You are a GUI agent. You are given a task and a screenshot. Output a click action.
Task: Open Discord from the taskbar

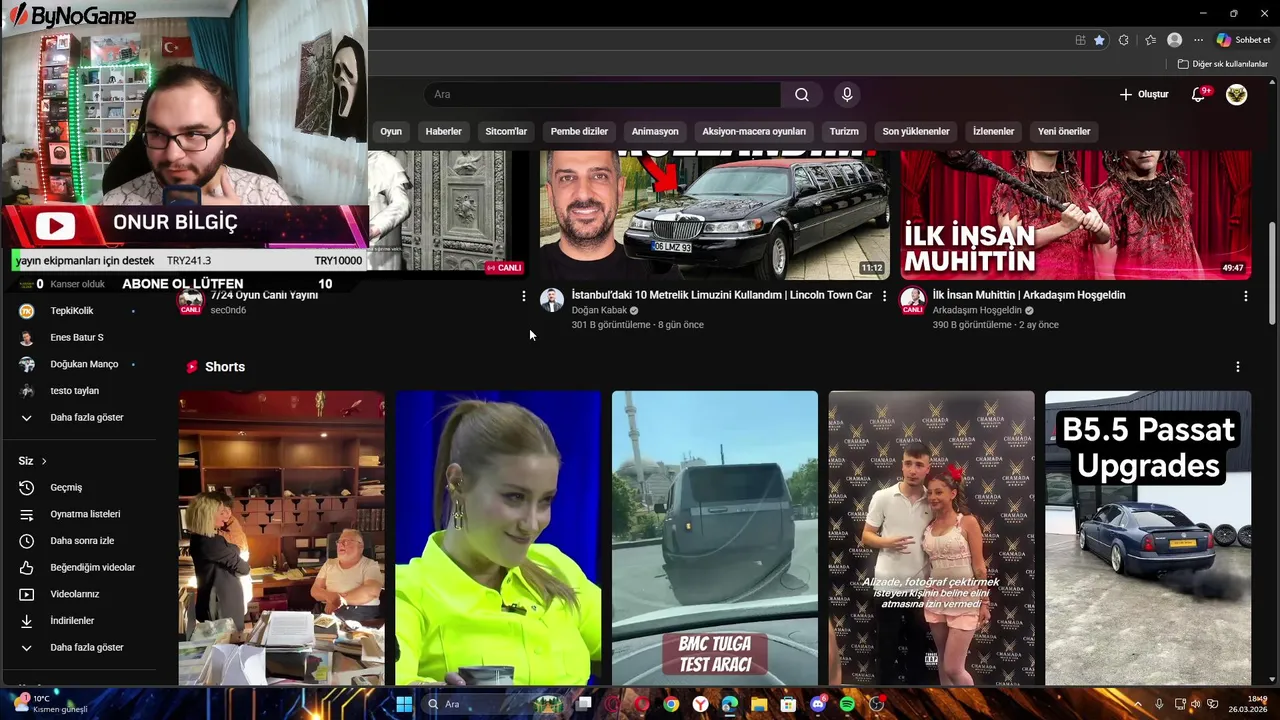click(x=818, y=704)
